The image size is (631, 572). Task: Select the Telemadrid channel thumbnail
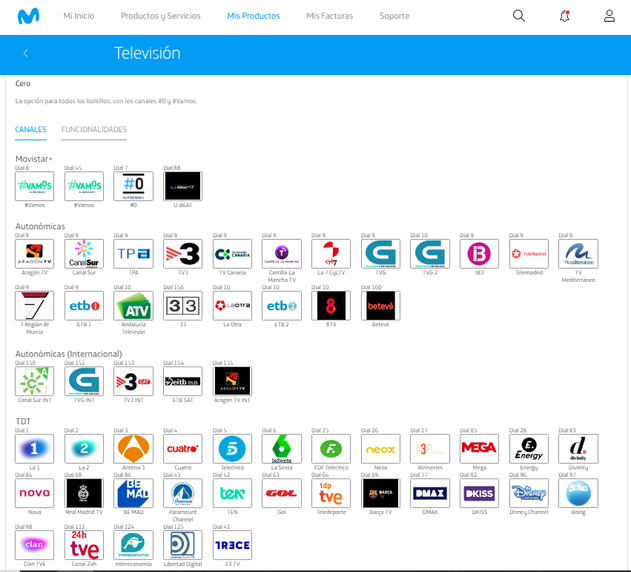click(528, 254)
